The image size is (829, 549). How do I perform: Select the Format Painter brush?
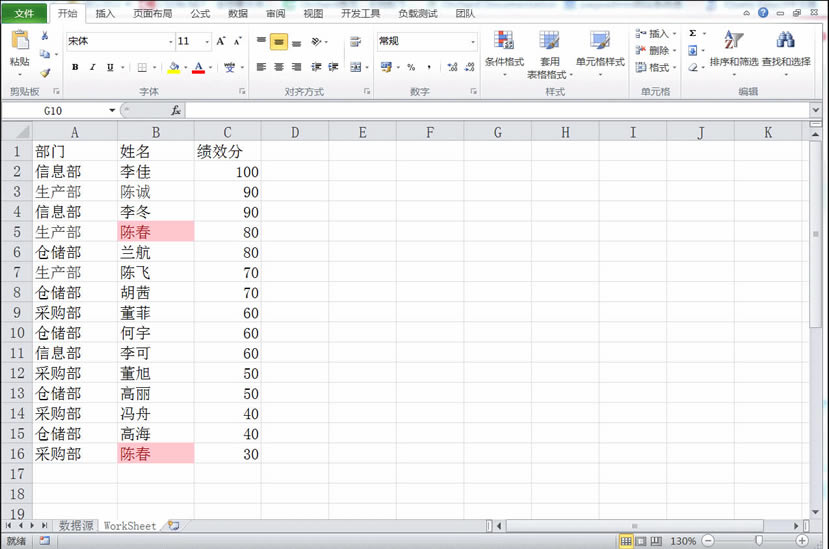(45, 72)
